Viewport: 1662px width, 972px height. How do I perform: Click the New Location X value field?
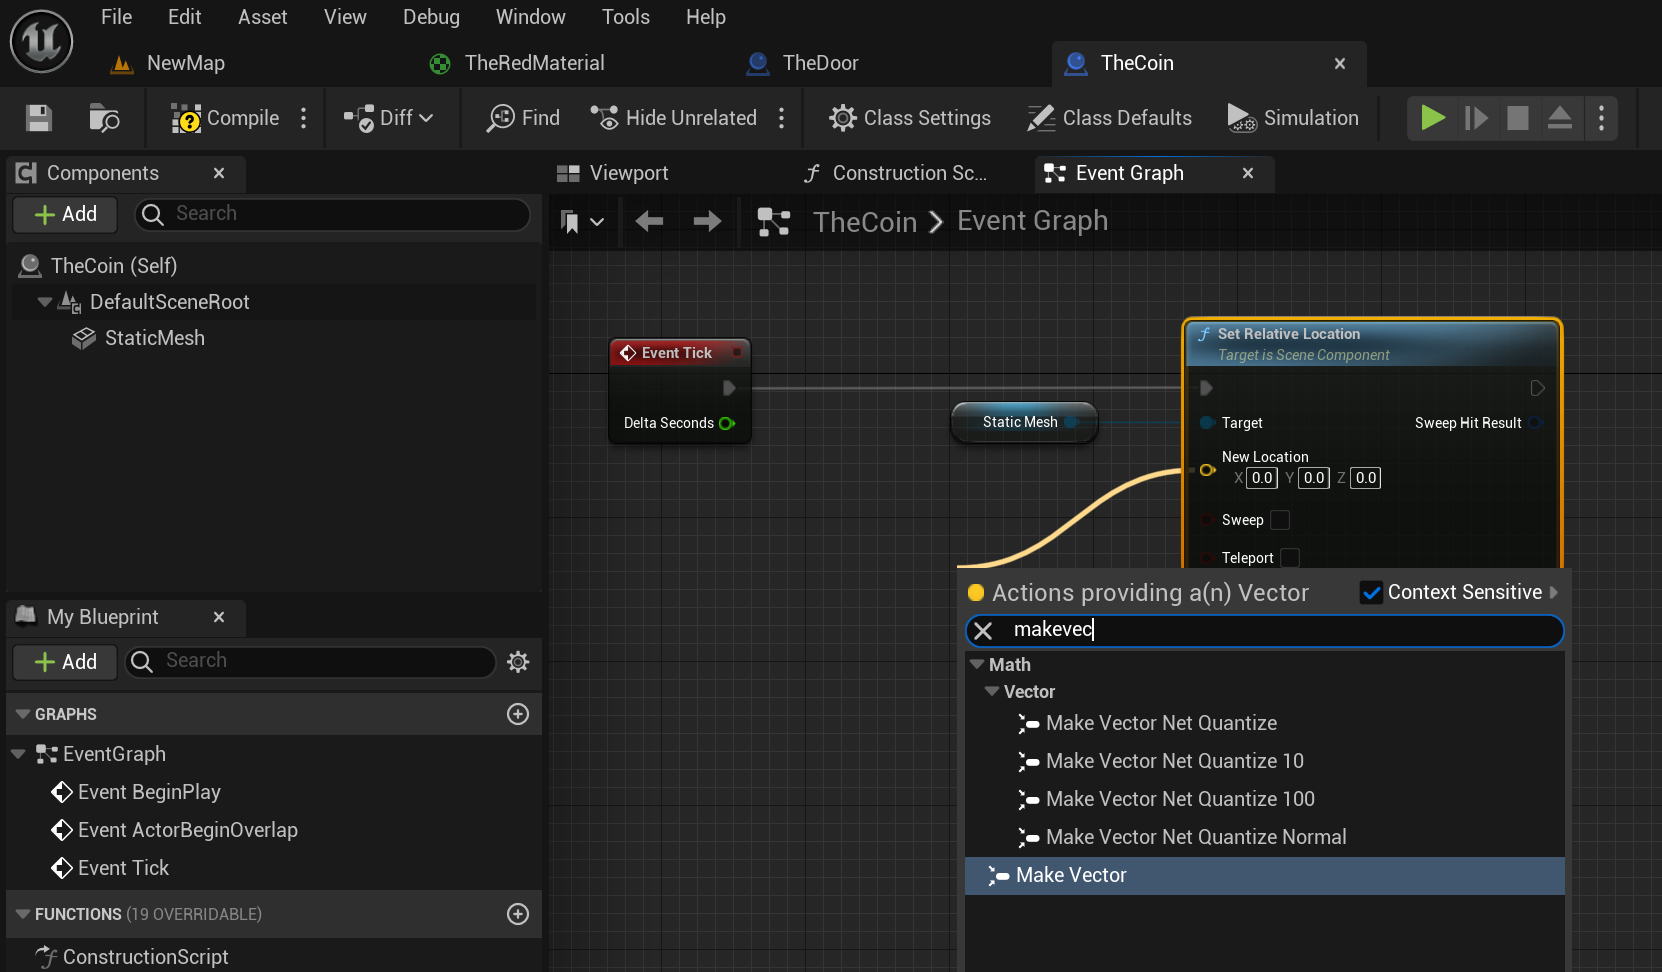coord(1262,478)
